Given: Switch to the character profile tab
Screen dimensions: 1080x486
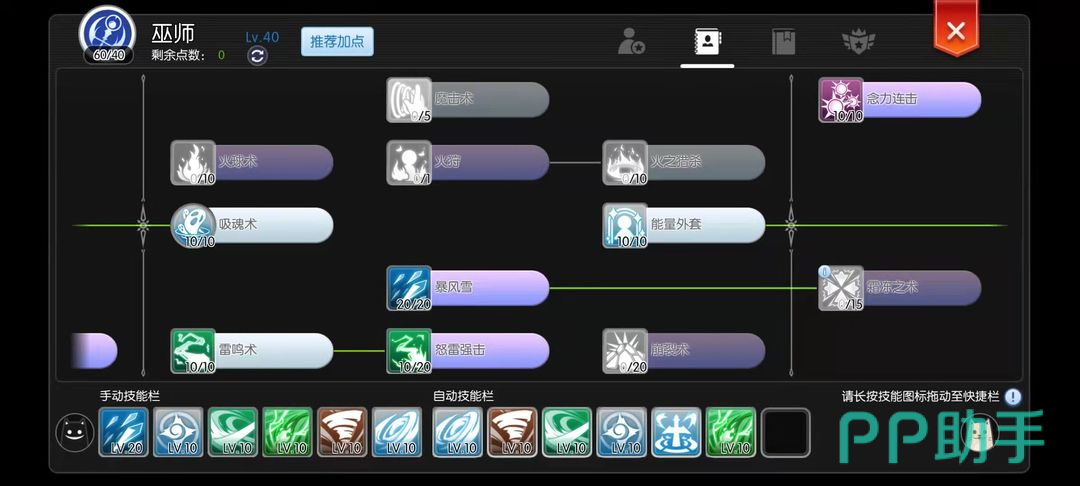Looking at the screenshot, I should tap(630, 41).
